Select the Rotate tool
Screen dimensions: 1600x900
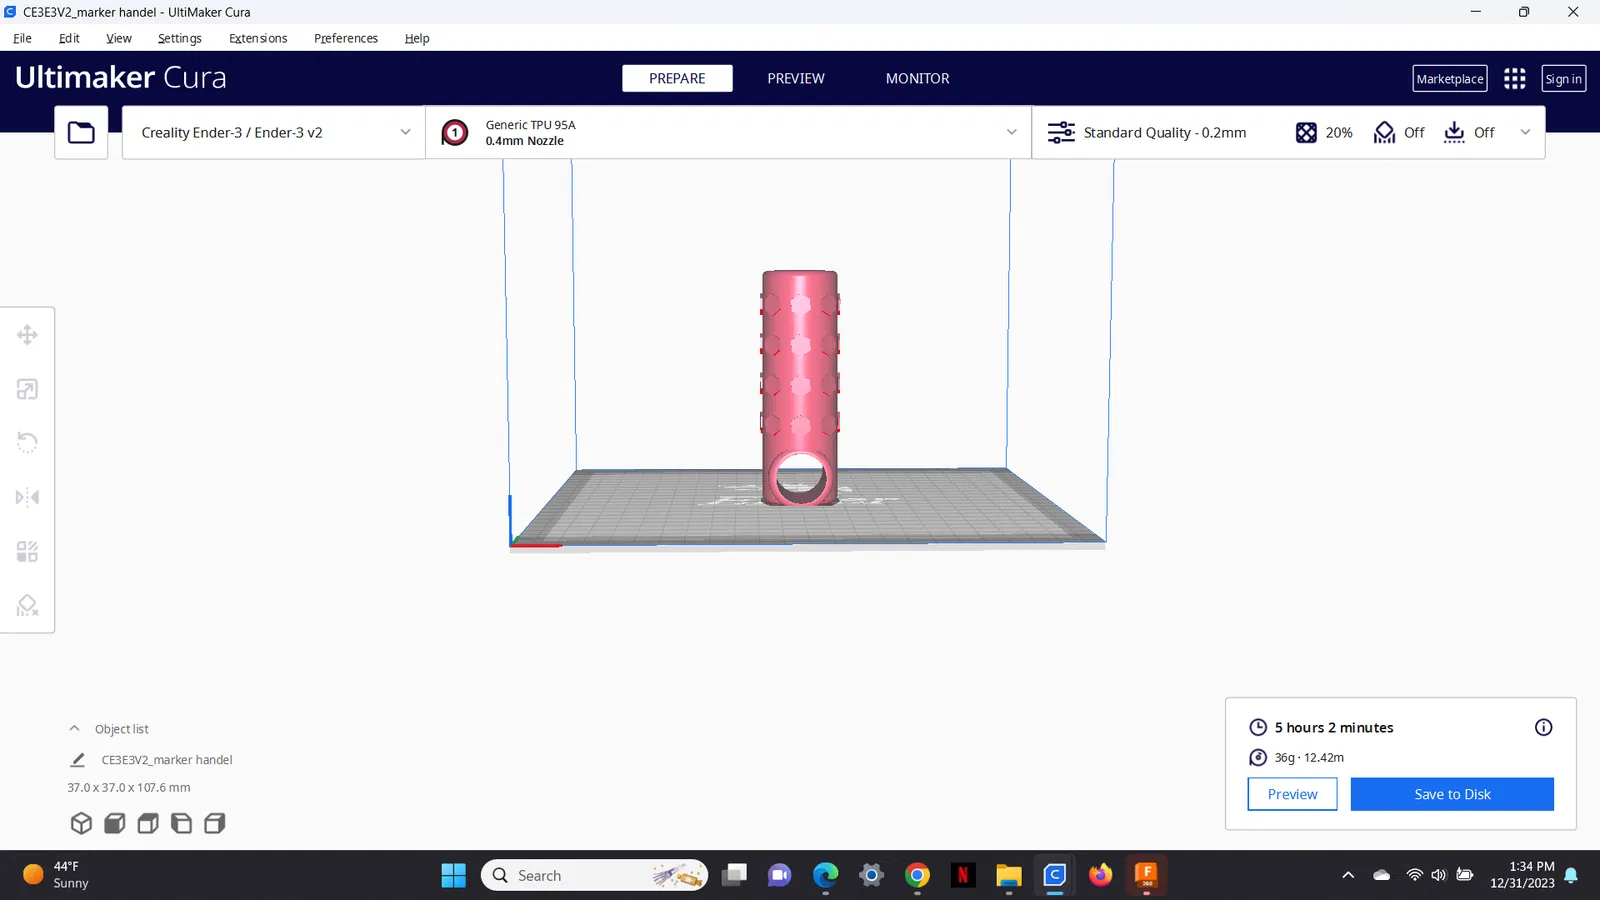coord(27,442)
